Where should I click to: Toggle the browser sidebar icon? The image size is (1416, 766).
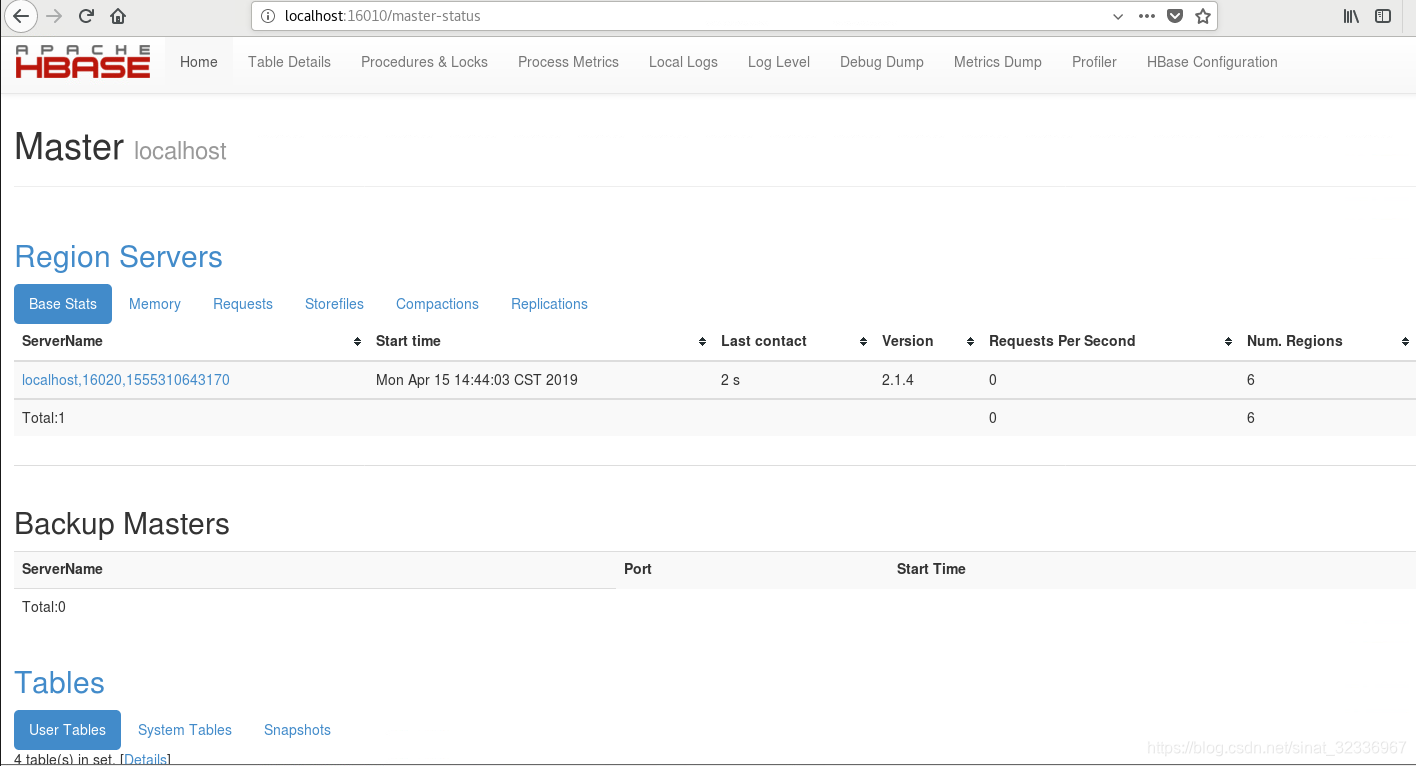(1383, 16)
